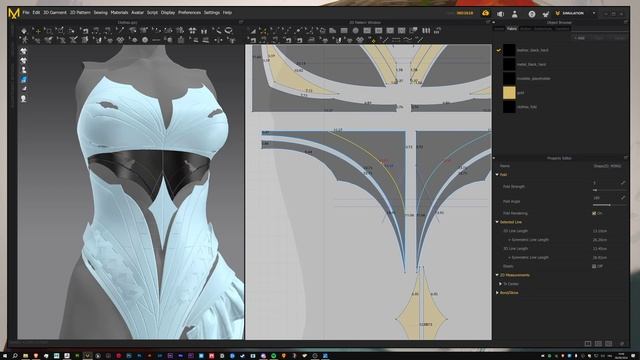Select the Edit Pattern tool in 2D toolbar
This screenshot has height=360, width=640.
253,31
